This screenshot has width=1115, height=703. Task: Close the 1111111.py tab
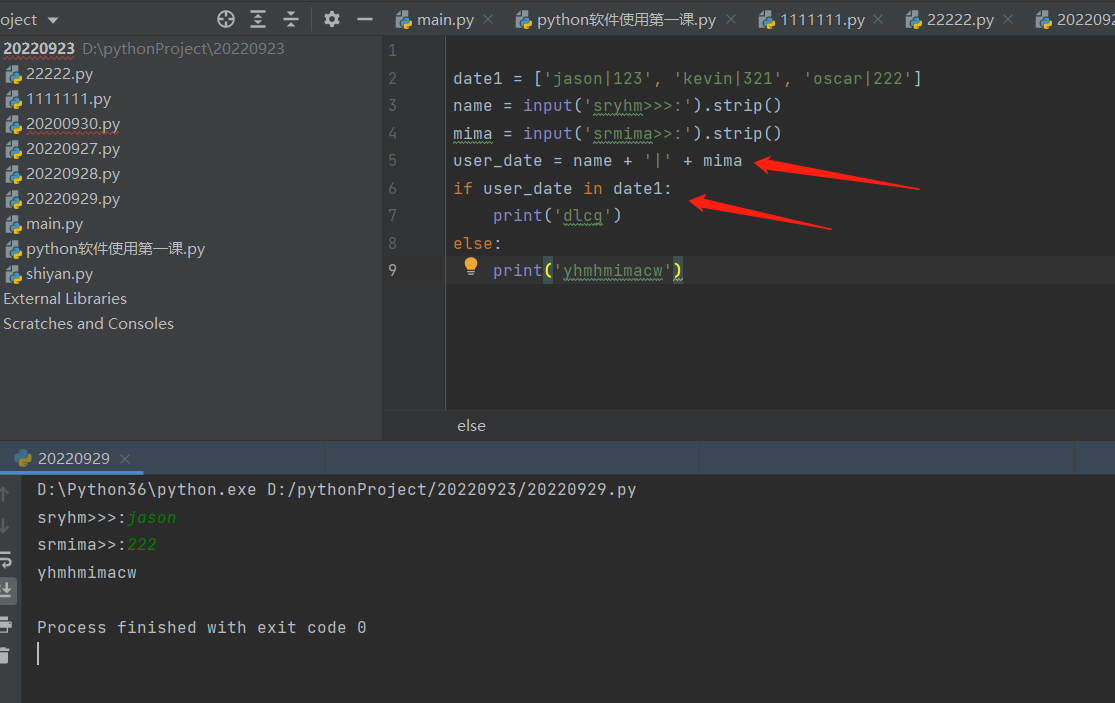[878, 20]
